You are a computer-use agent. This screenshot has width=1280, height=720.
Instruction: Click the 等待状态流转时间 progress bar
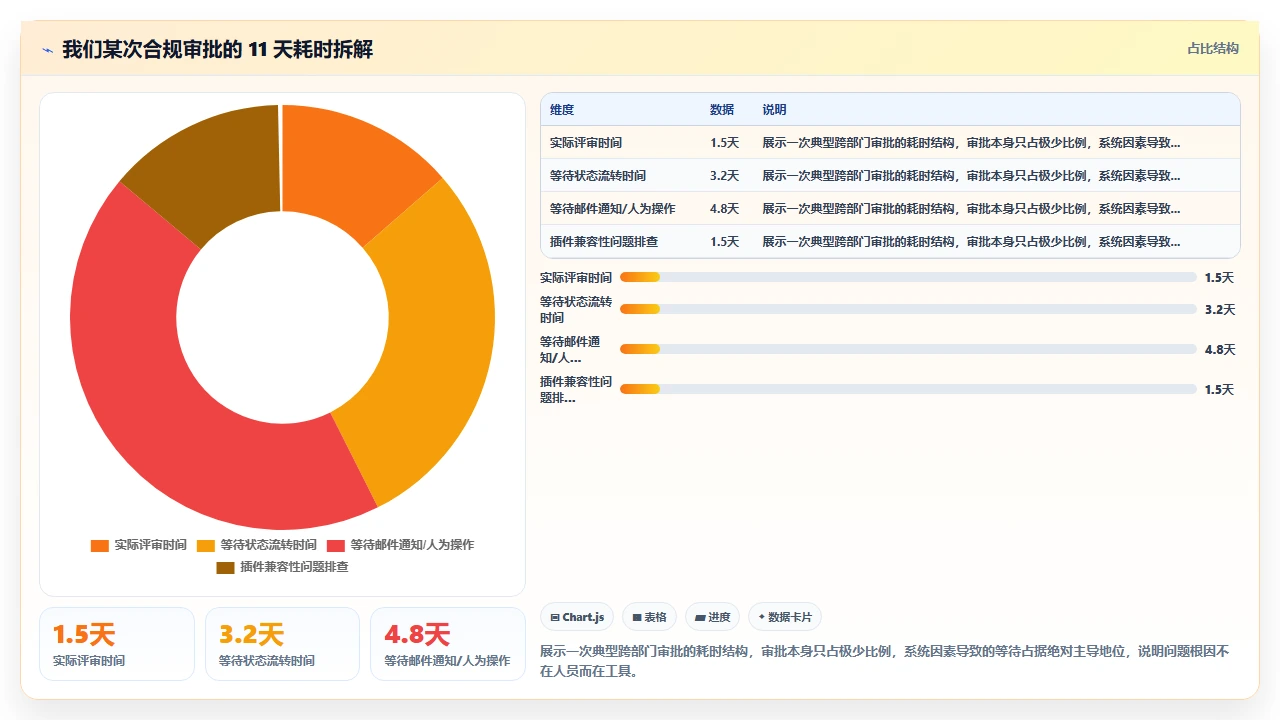pyautogui.click(x=908, y=309)
